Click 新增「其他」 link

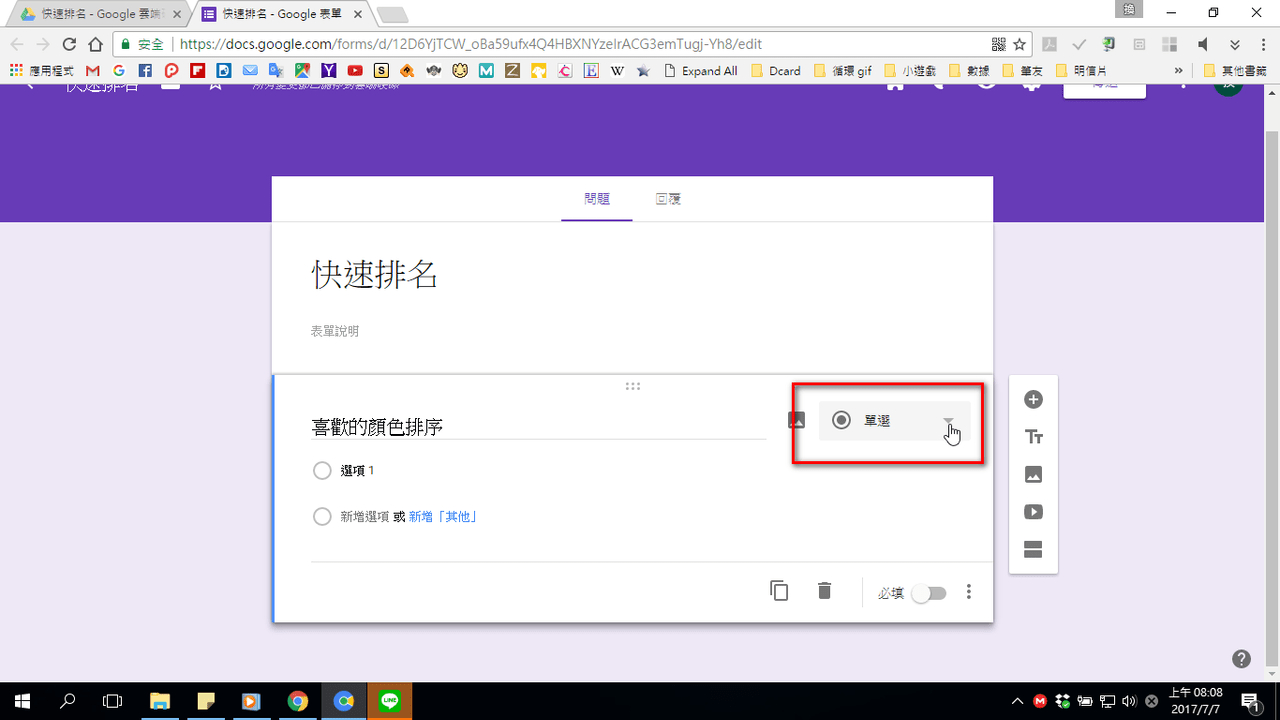(x=442, y=517)
